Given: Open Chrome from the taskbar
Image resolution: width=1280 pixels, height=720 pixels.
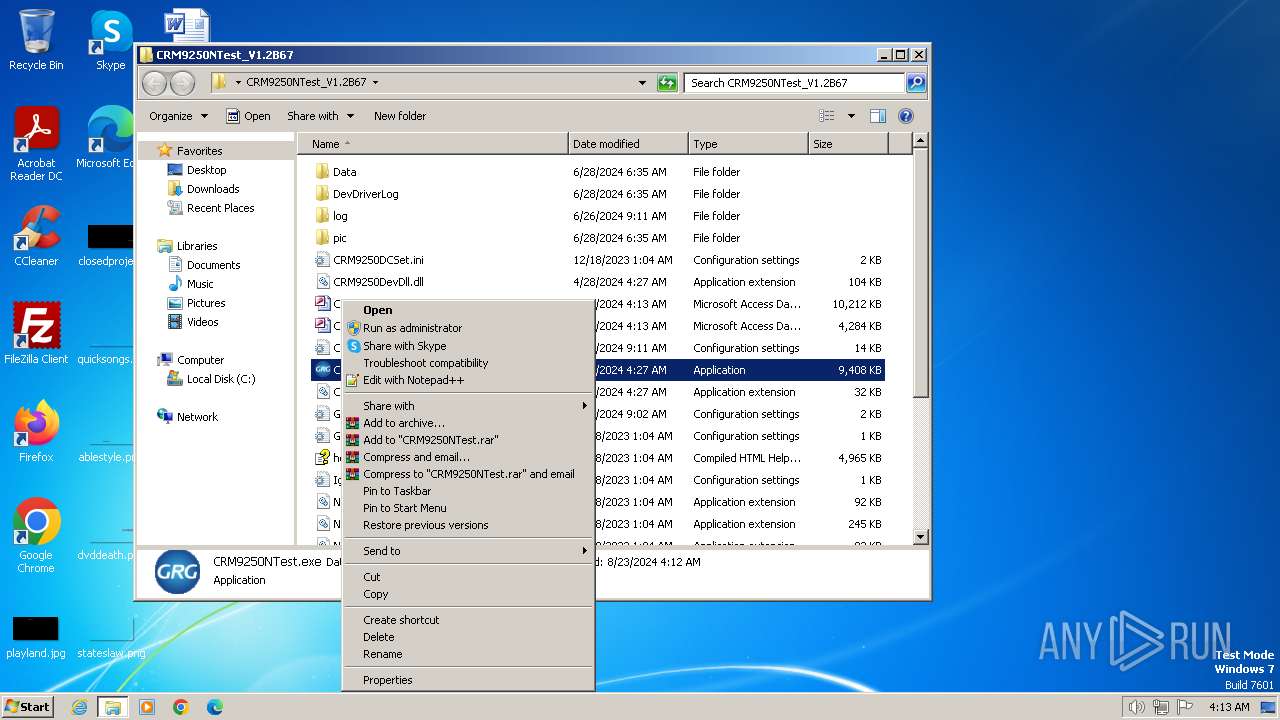Looking at the screenshot, I should pyautogui.click(x=181, y=707).
